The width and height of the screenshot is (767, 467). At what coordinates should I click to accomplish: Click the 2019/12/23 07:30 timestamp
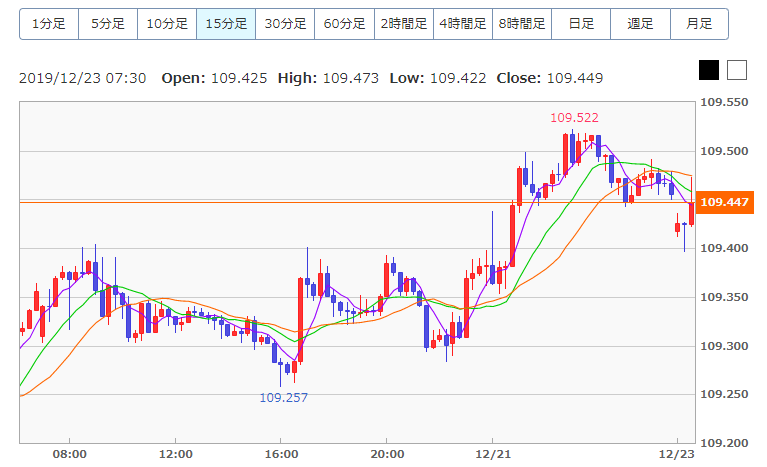pyautogui.click(x=83, y=78)
